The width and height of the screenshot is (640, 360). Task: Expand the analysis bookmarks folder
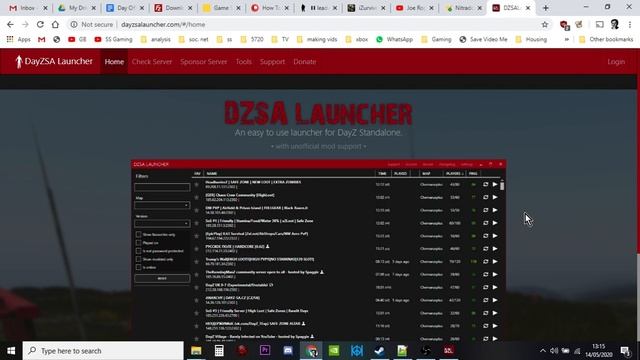click(x=156, y=40)
